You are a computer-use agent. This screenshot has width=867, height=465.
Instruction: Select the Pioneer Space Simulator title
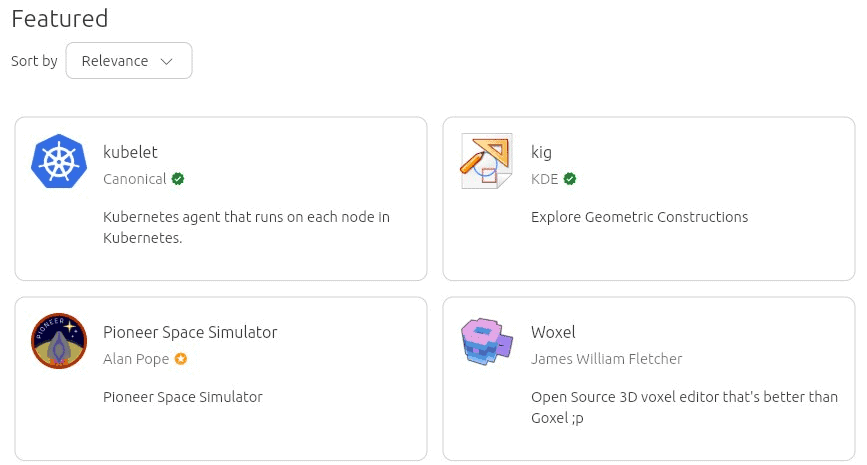click(190, 332)
